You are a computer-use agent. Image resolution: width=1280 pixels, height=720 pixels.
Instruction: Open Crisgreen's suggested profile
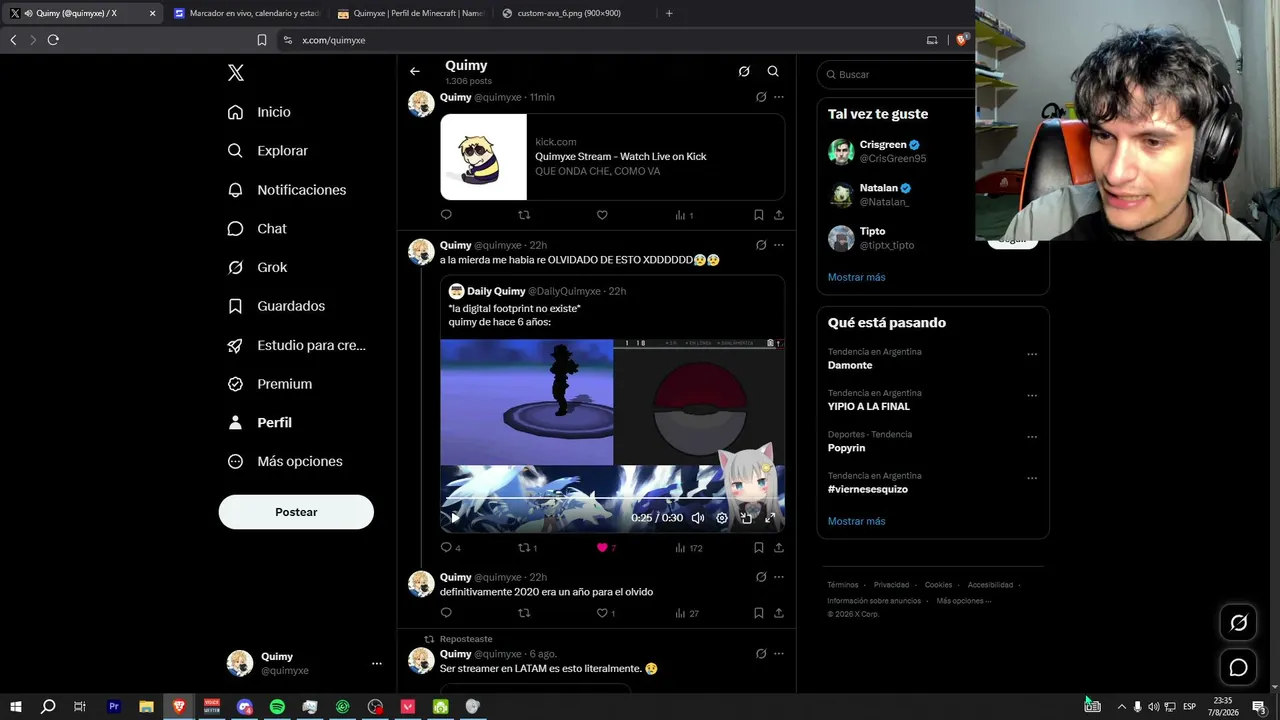pyautogui.click(x=893, y=151)
